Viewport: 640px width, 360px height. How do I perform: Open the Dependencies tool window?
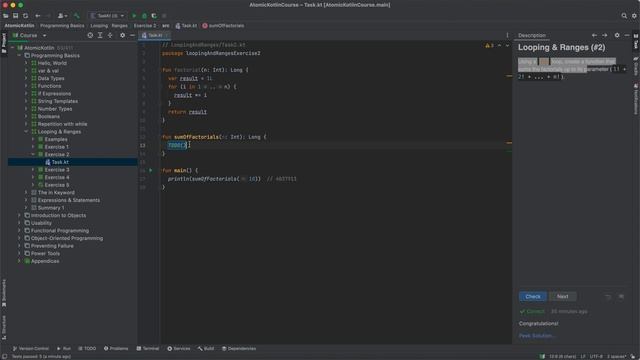coord(239,349)
